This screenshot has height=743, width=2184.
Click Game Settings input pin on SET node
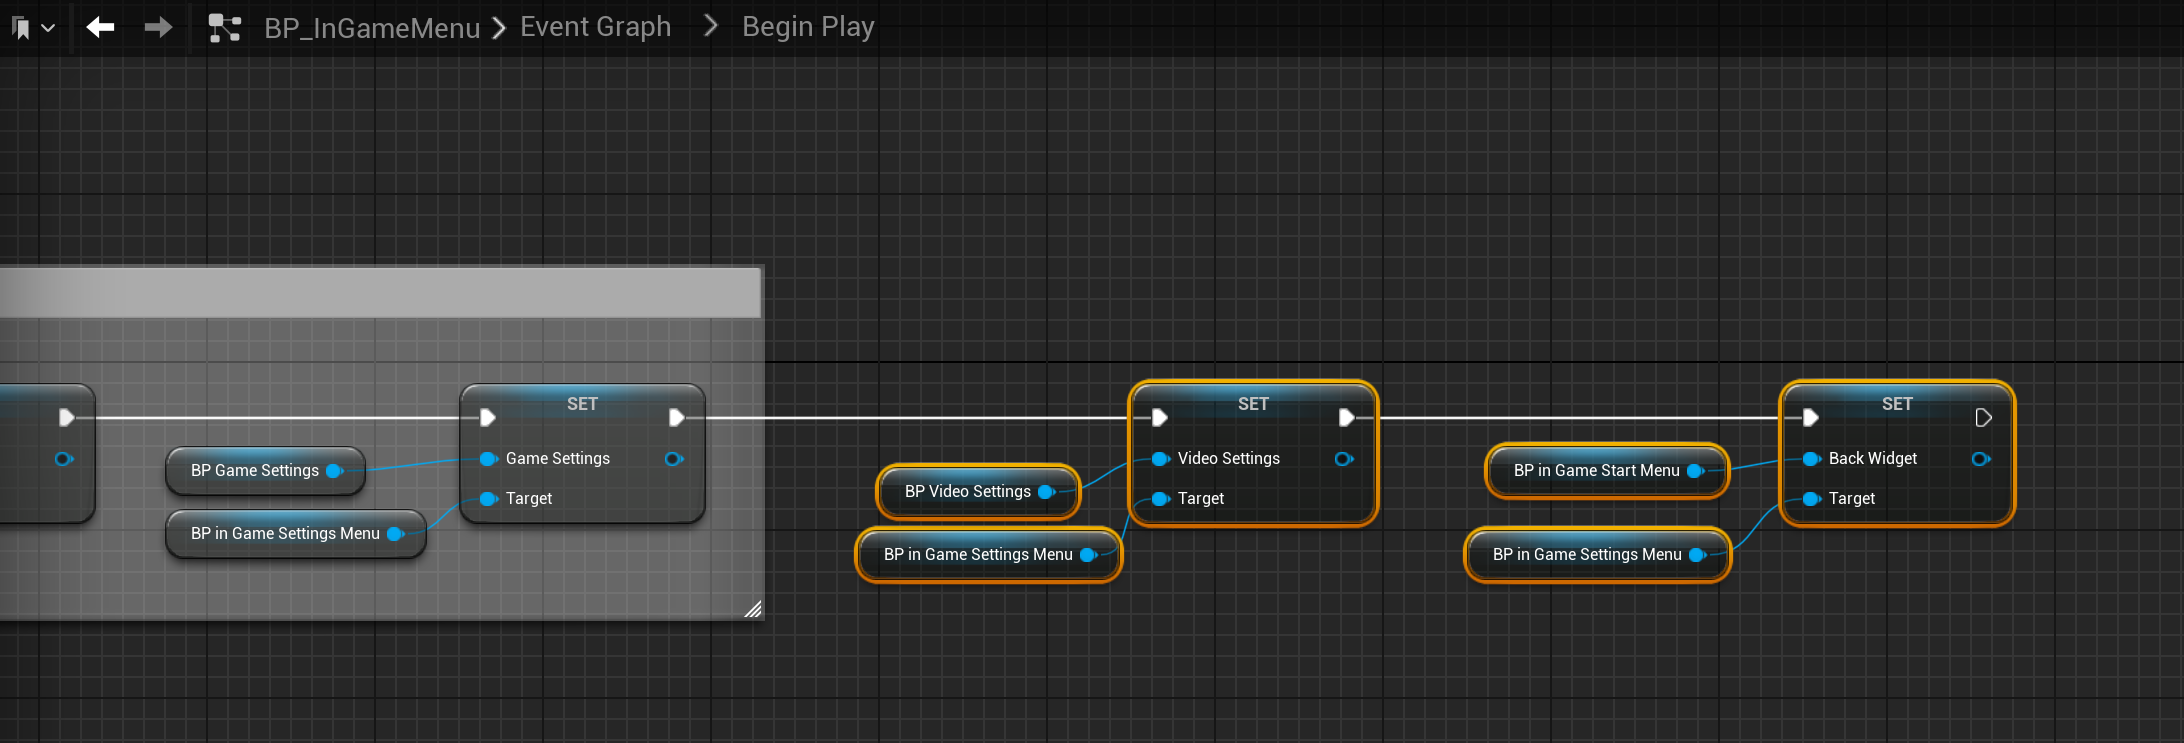(488, 459)
